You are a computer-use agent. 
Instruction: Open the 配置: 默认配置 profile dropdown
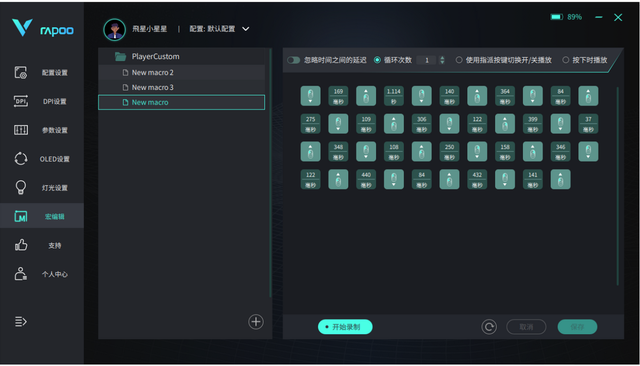pyautogui.click(x=220, y=29)
